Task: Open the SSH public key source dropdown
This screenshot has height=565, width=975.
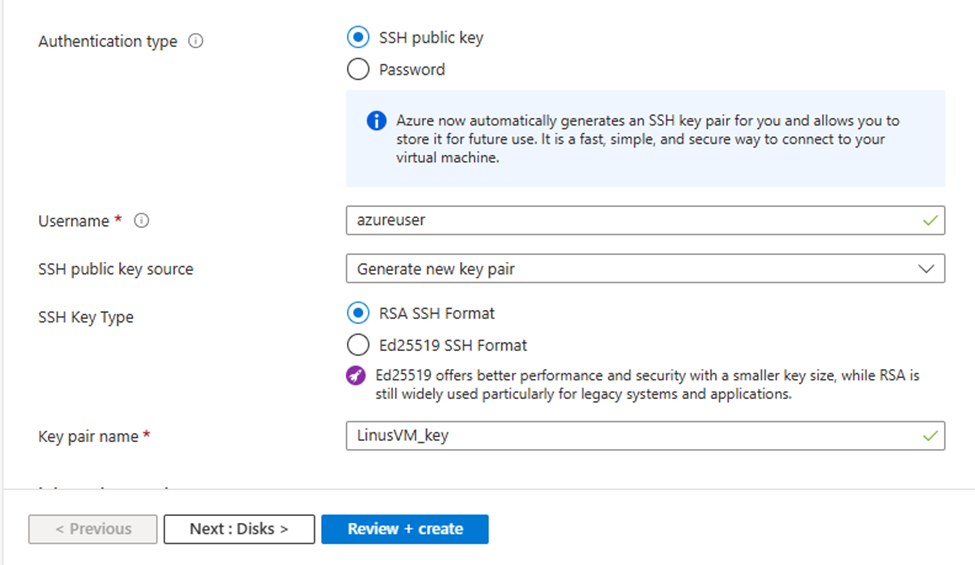Action: pyautogui.click(x=644, y=269)
